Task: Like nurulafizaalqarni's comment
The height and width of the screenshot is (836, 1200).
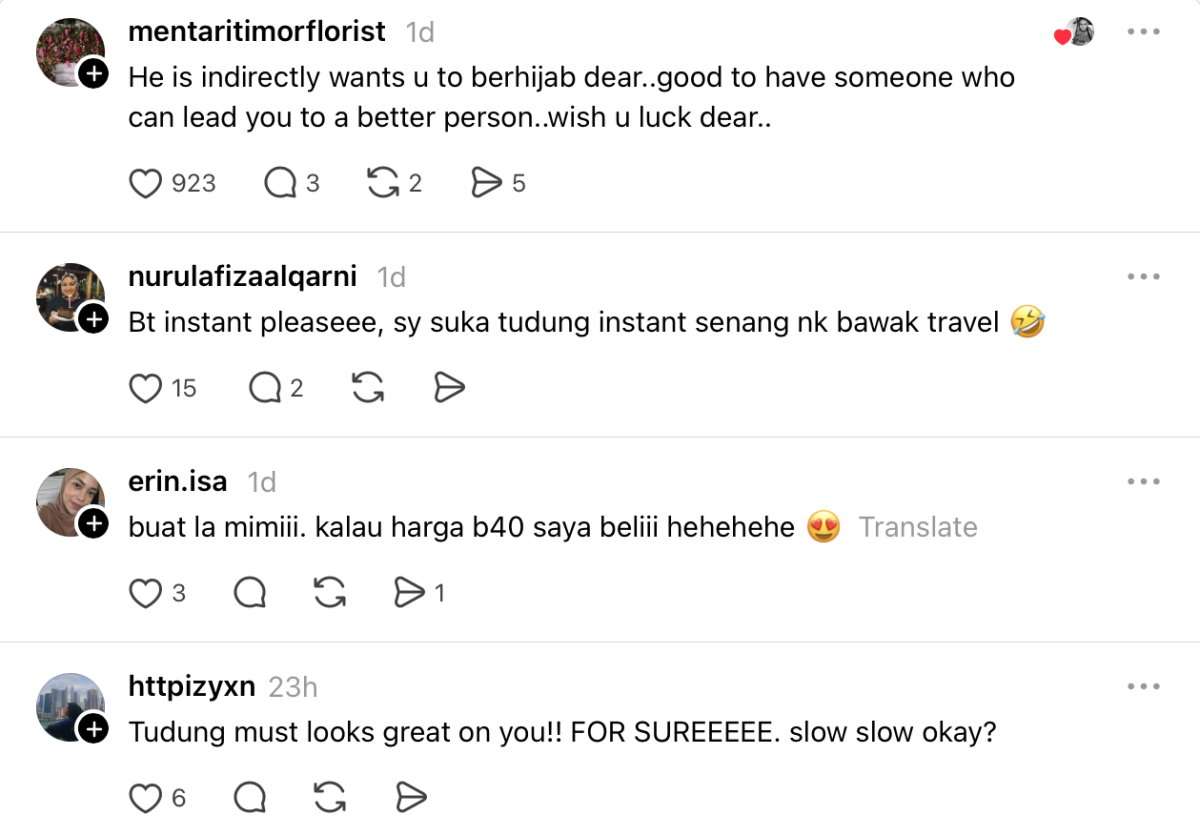Action: [x=146, y=388]
